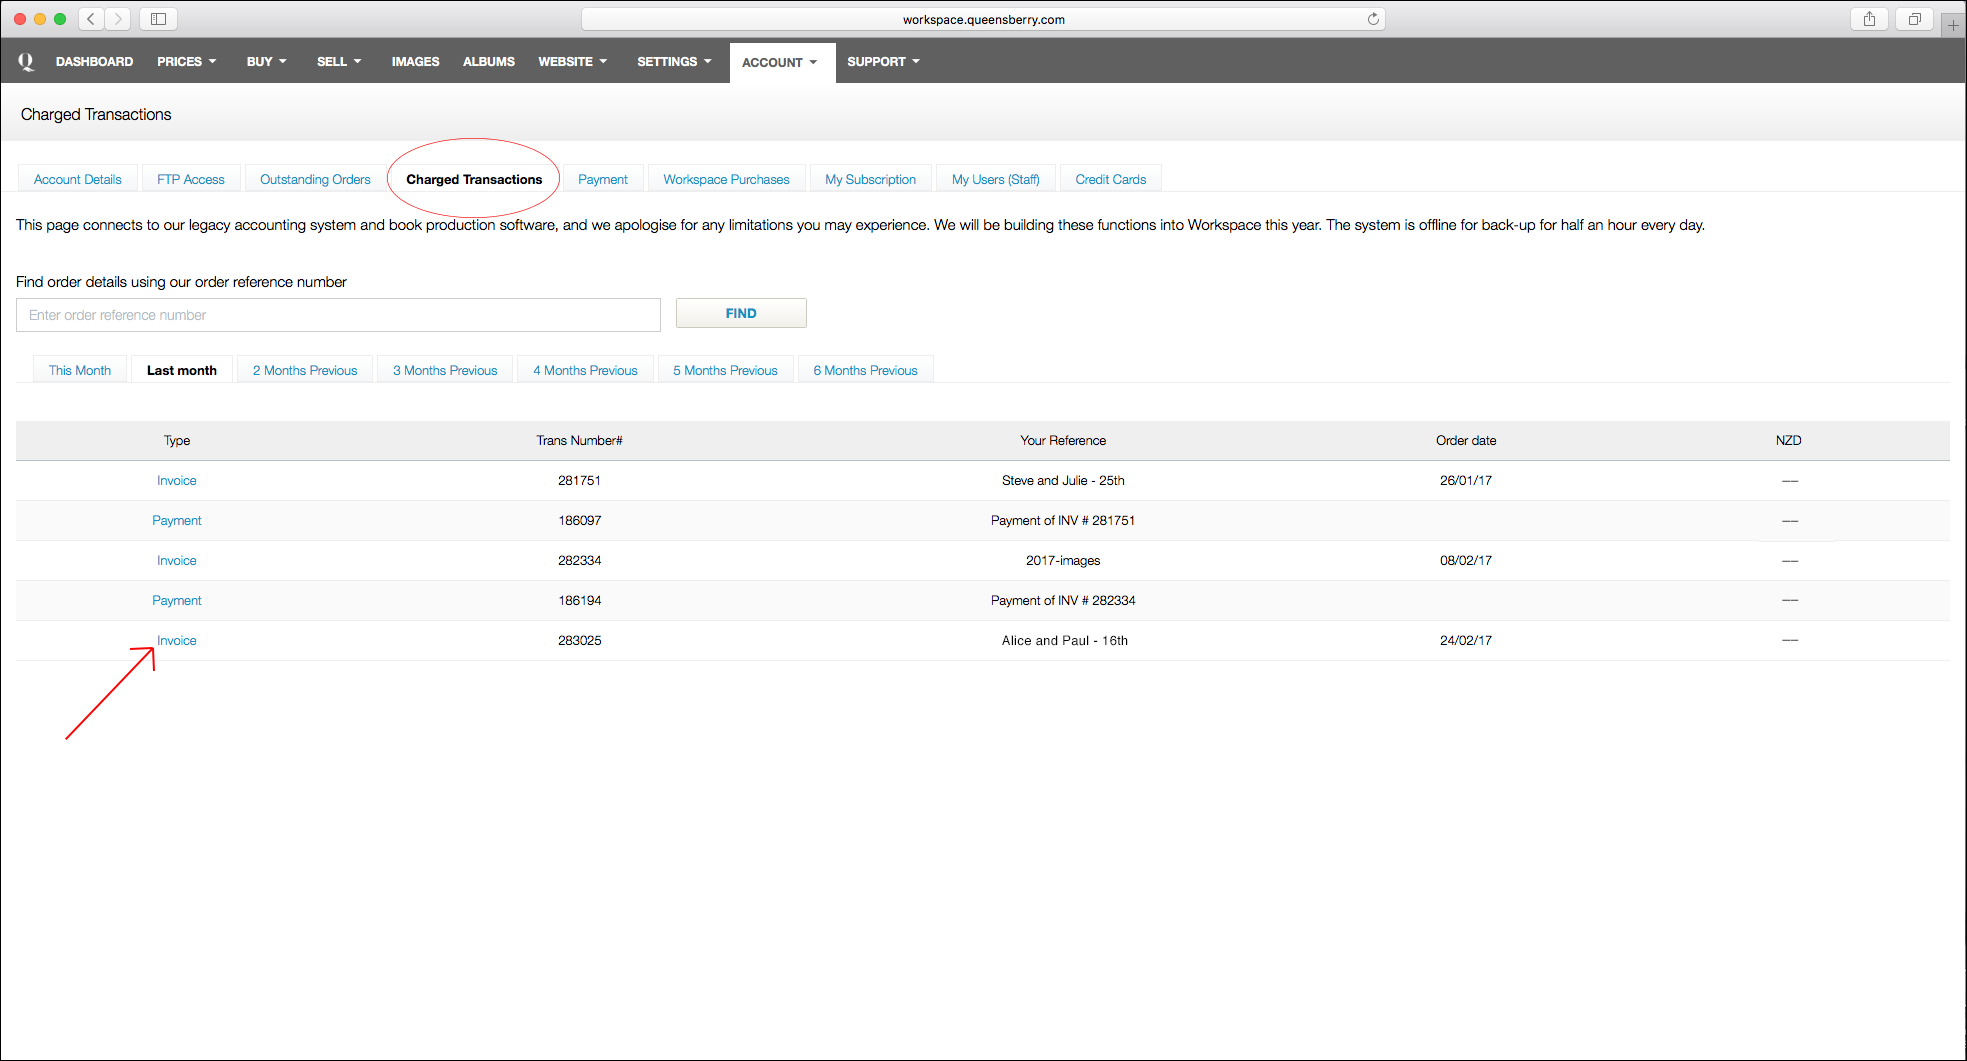Open the Albums menu item
This screenshot has height=1061, width=1967.
(488, 62)
